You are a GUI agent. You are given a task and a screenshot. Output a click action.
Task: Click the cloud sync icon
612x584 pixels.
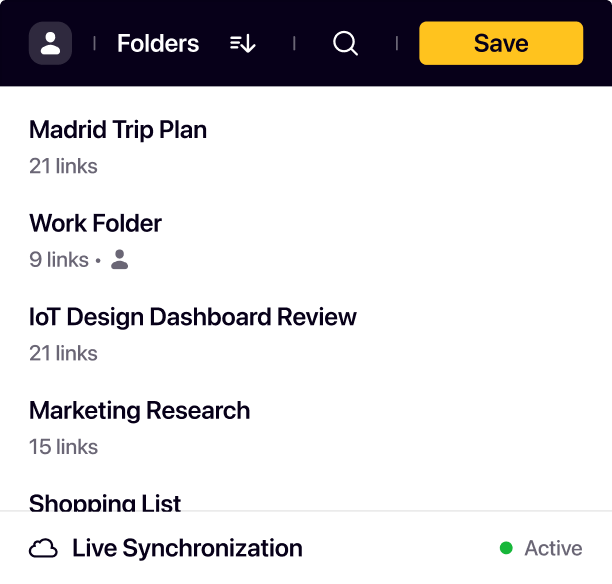[x=43, y=548]
